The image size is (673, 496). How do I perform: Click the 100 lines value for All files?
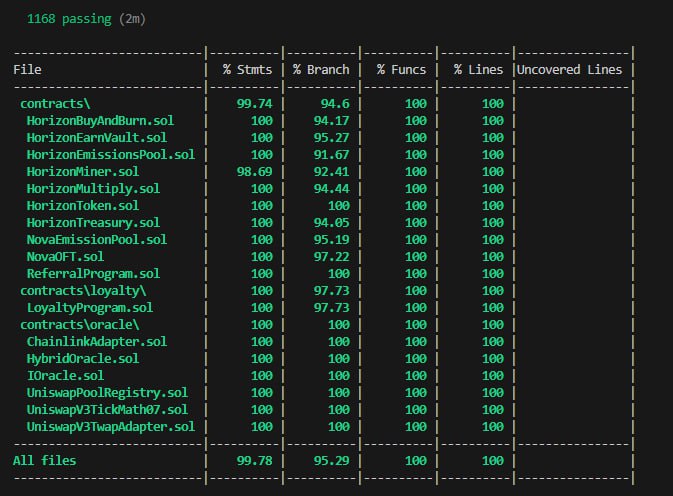pyautogui.click(x=493, y=460)
